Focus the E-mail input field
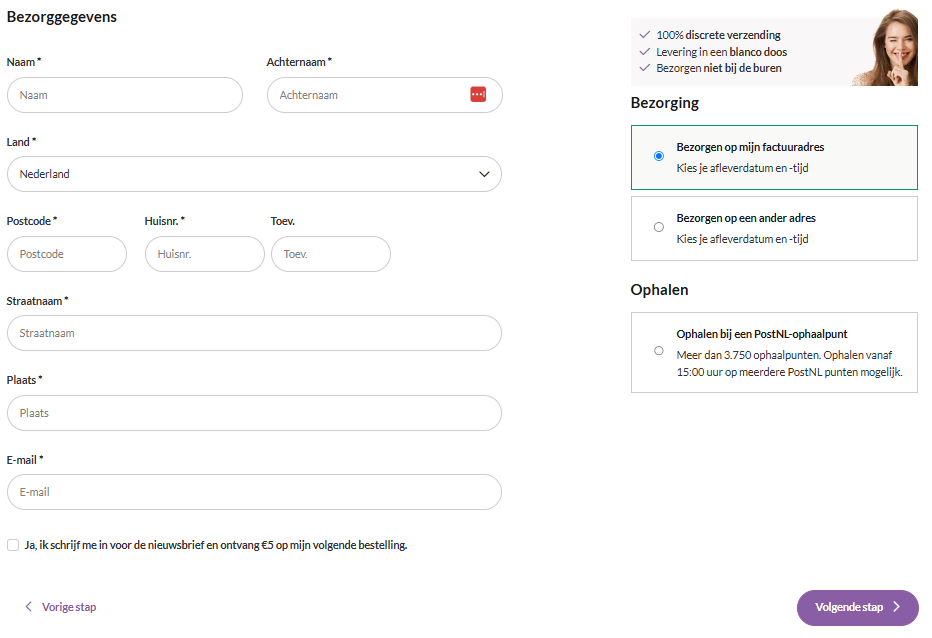932x638 pixels. click(254, 492)
